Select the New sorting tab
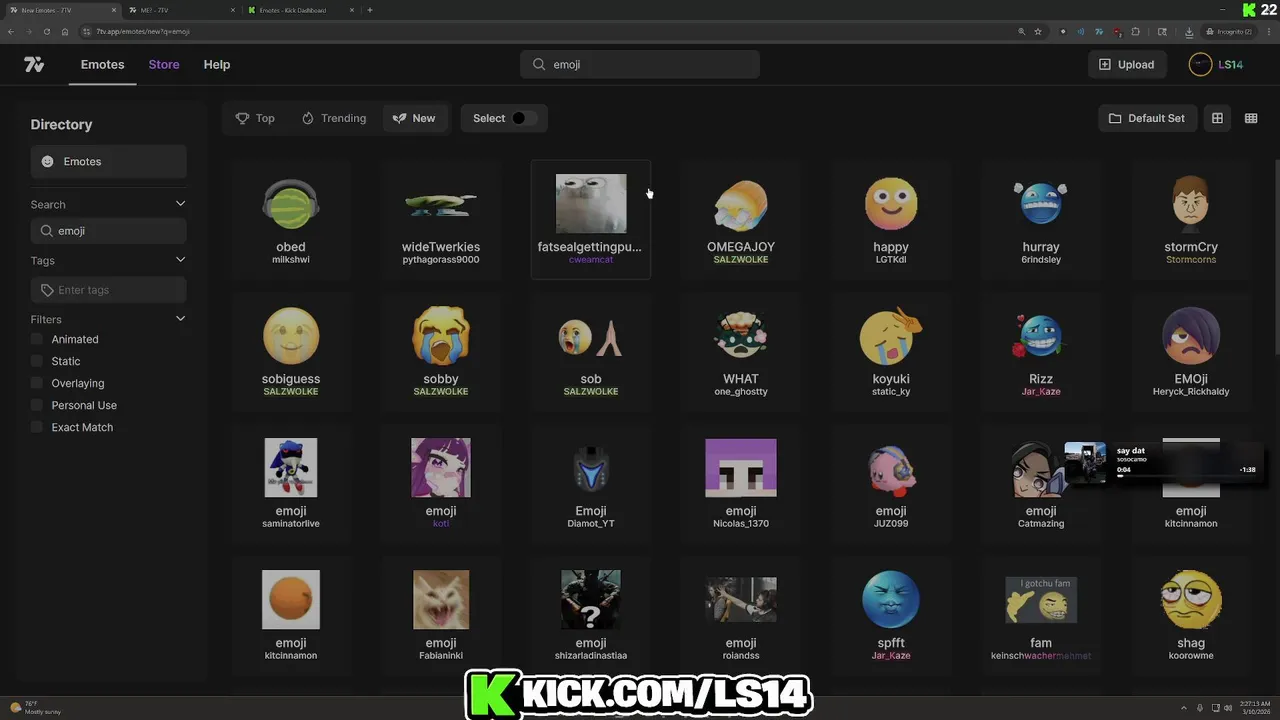 pyautogui.click(x=414, y=118)
